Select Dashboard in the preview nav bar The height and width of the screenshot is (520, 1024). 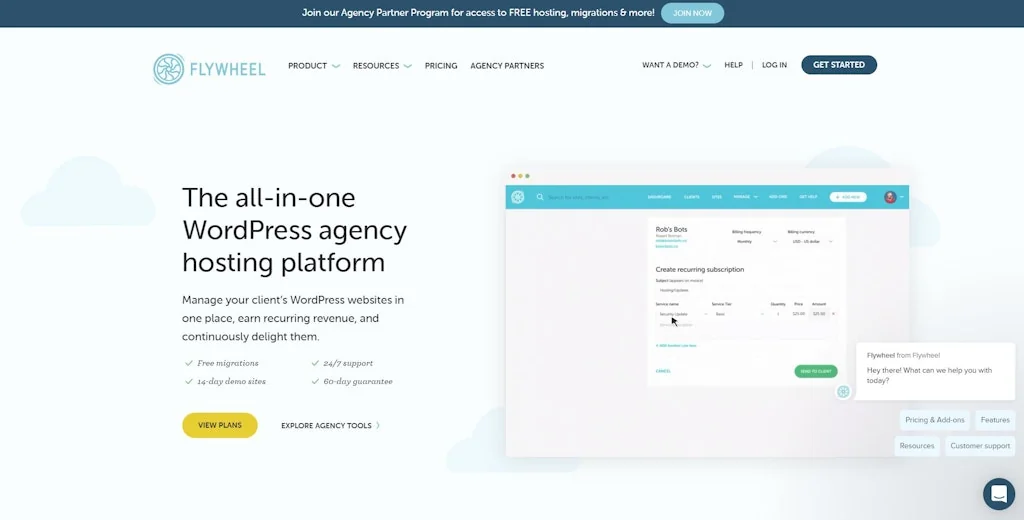click(x=659, y=197)
